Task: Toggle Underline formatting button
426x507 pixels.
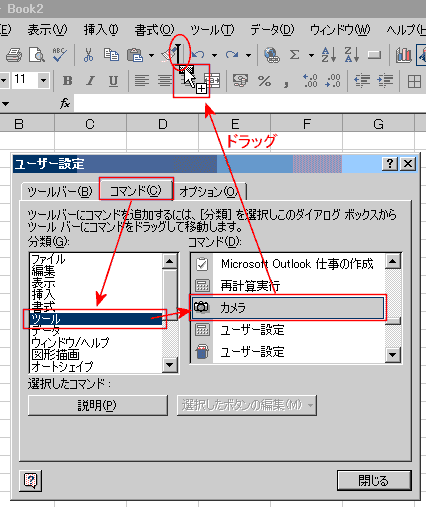Action: [x=113, y=81]
